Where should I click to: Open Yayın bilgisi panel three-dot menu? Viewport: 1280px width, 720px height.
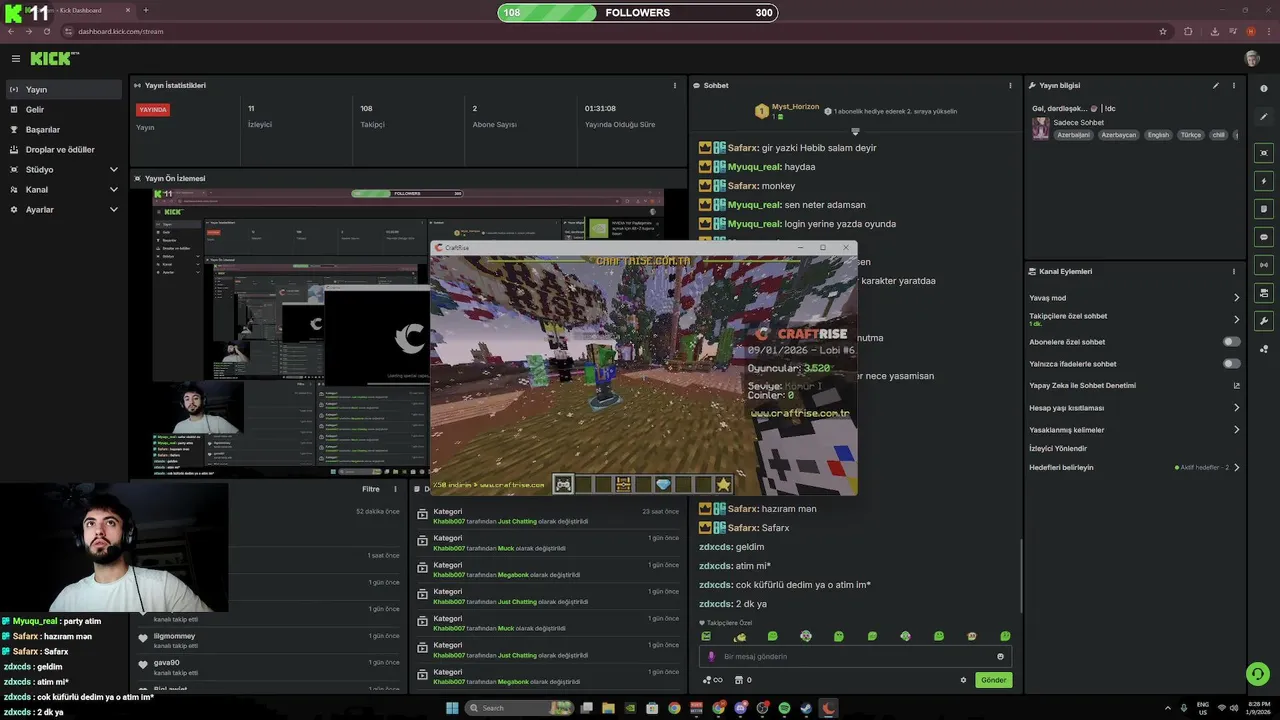1234,85
